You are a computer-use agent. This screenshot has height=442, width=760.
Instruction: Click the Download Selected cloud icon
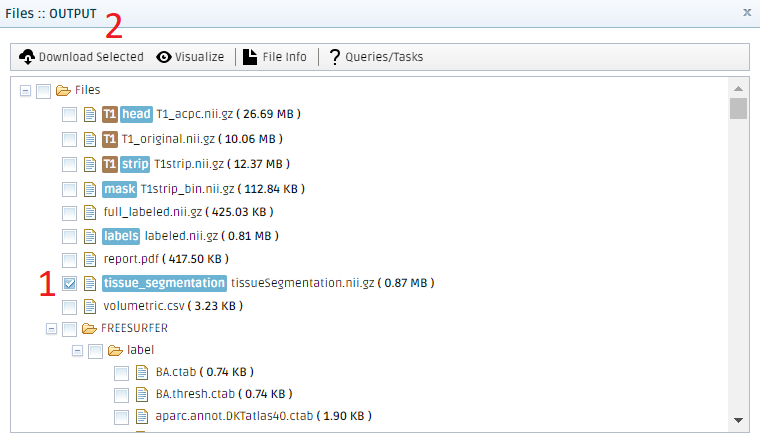(27, 57)
